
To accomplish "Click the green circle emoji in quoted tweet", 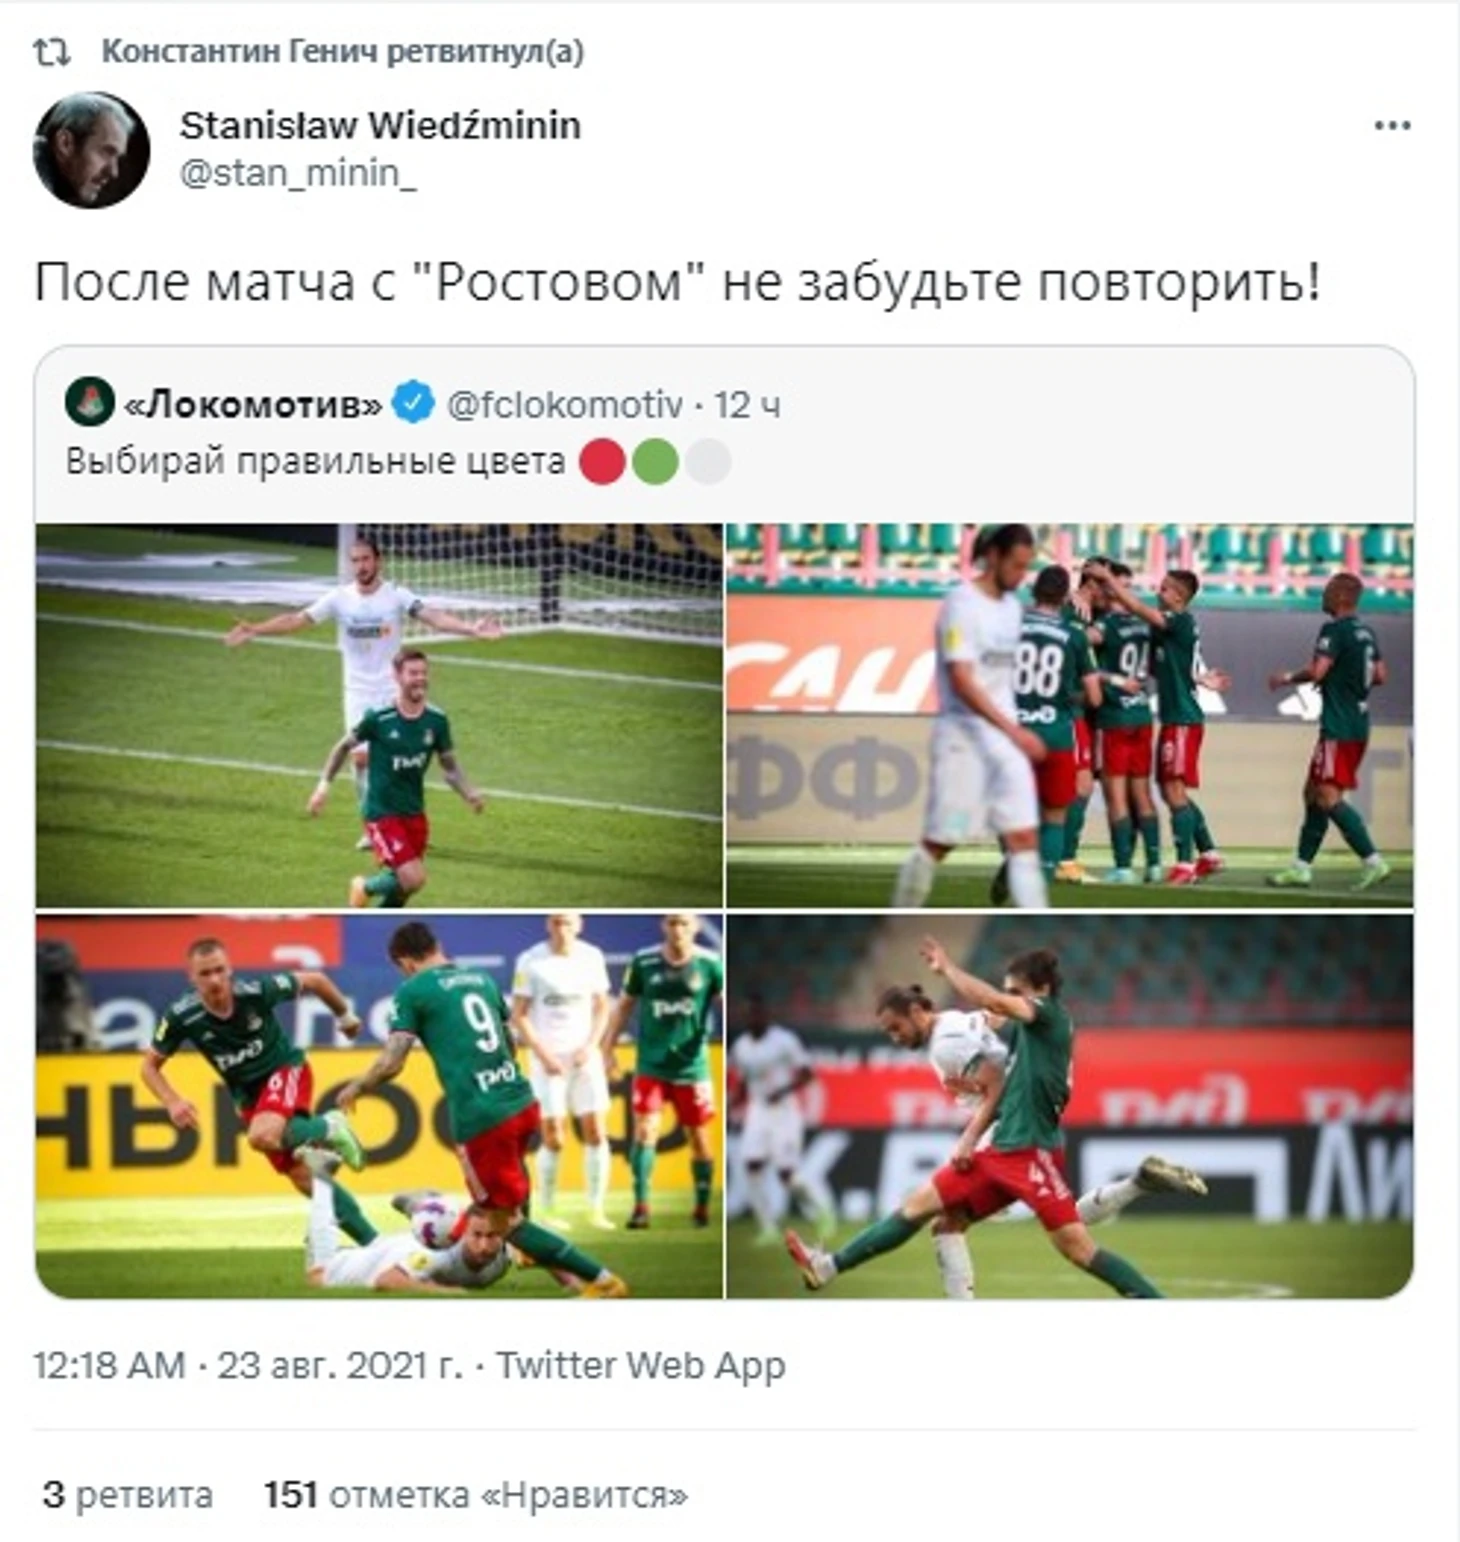I will 655,463.
